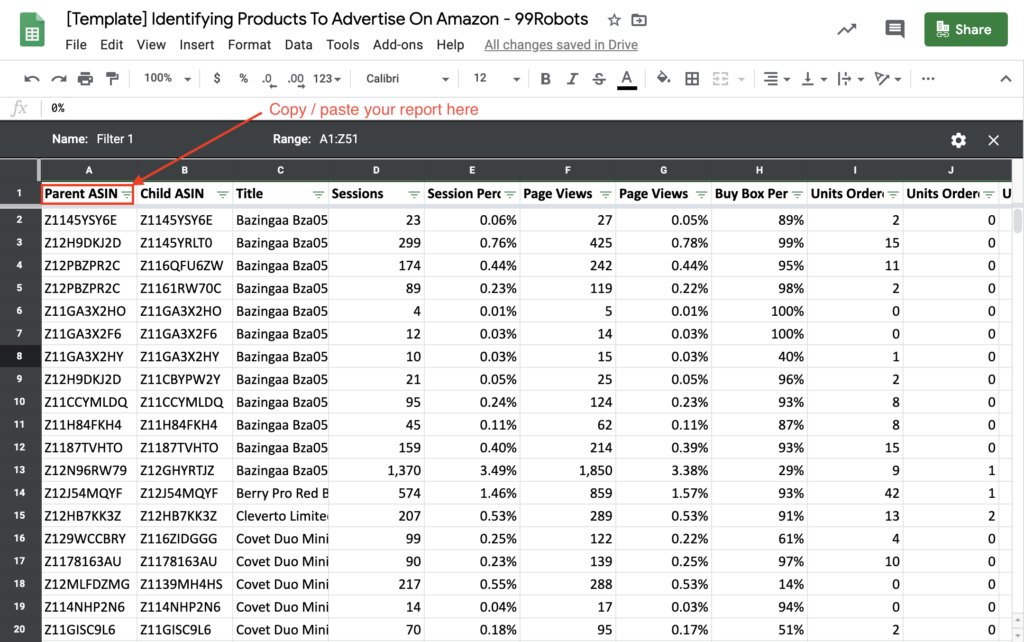The width and height of the screenshot is (1024, 642).
Task: Open the comment history icon
Action: pyautogui.click(x=894, y=29)
